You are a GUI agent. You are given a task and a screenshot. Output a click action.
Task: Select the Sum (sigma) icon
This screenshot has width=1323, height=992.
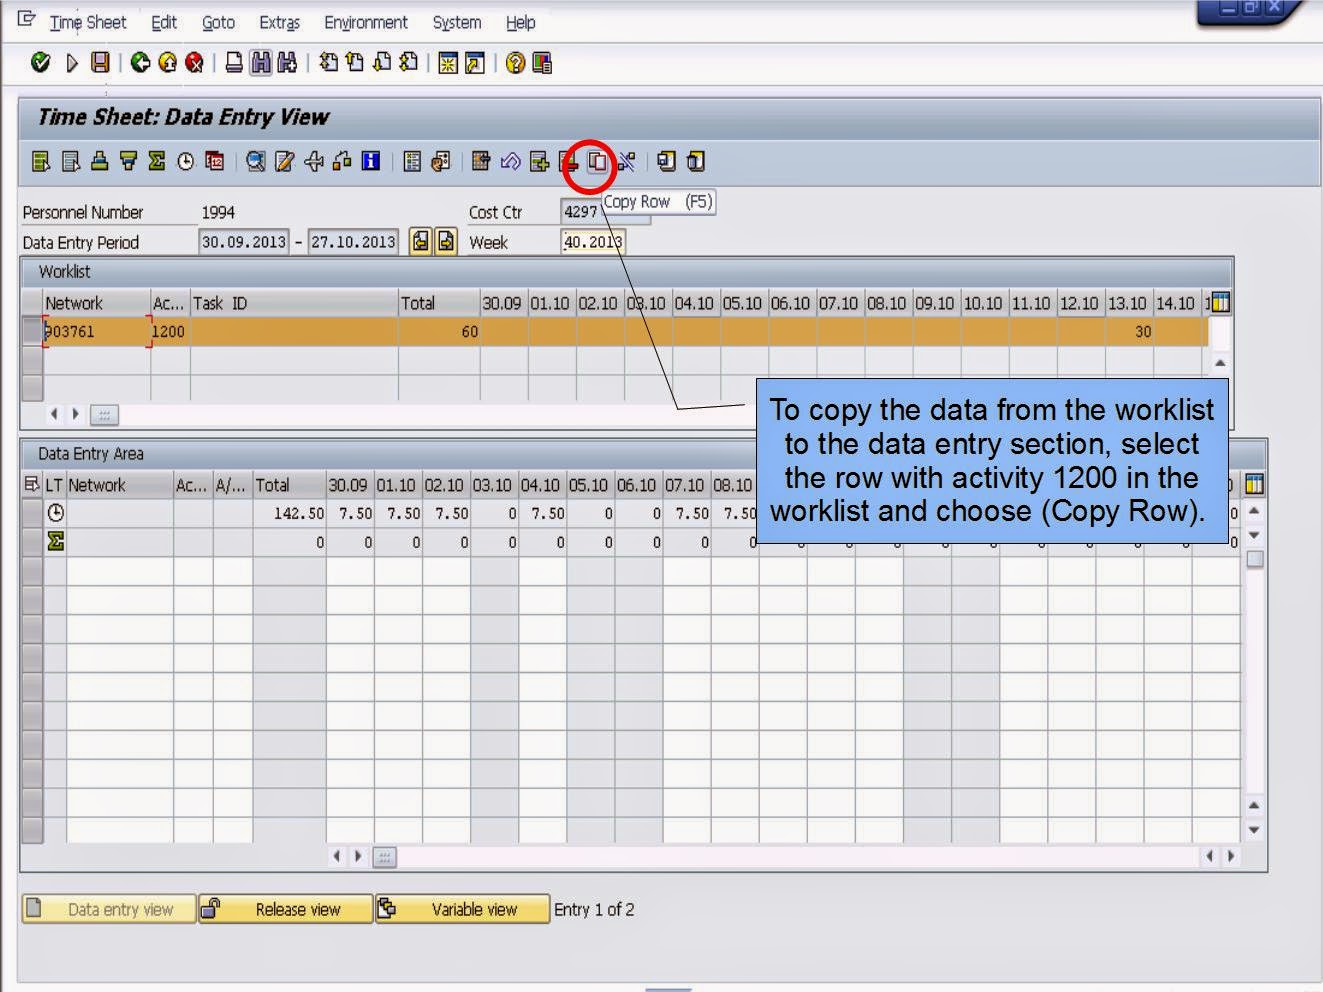(155, 162)
